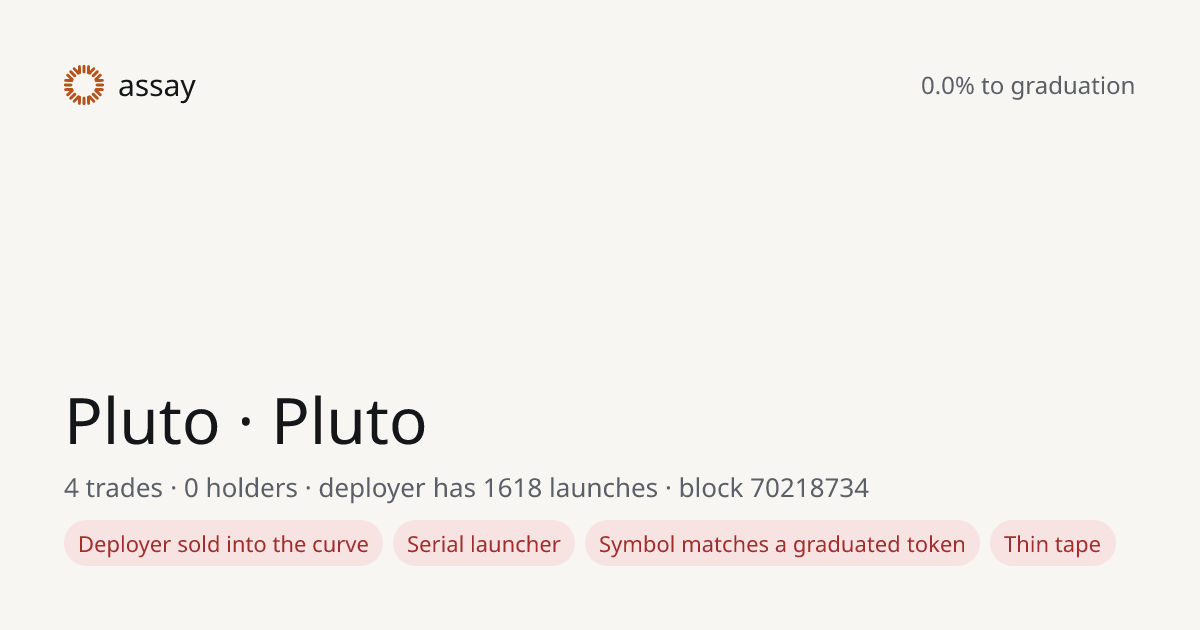Image resolution: width=1200 pixels, height=630 pixels.
Task: Open the deployer has 1618 launches text
Action: click(488, 488)
